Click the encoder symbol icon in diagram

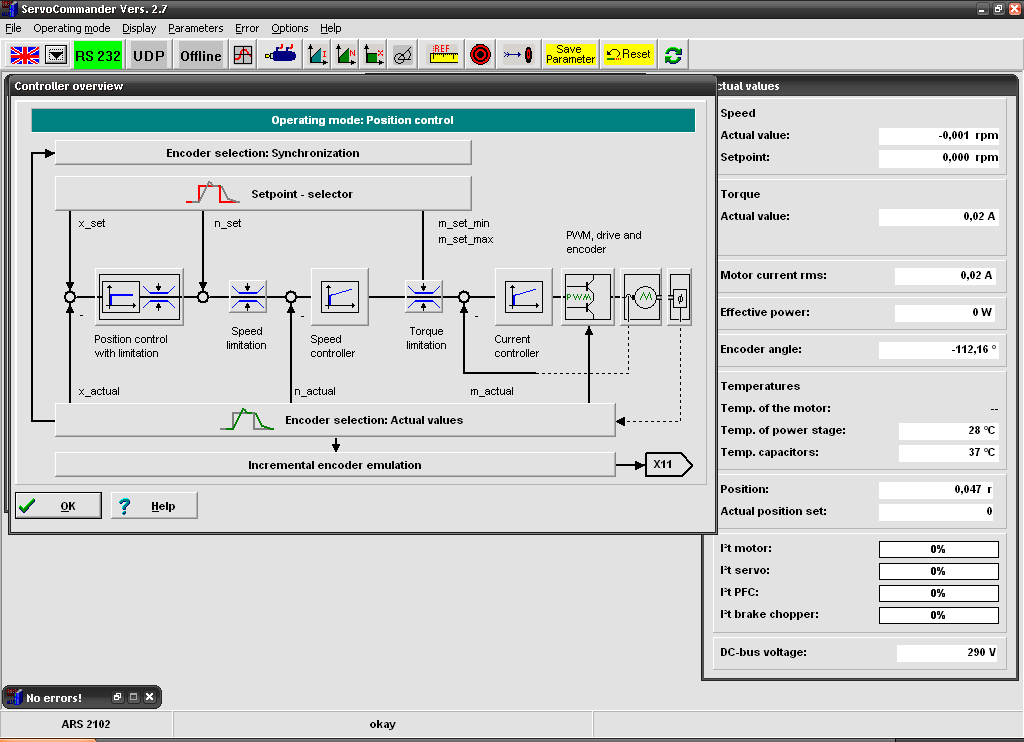[680, 297]
